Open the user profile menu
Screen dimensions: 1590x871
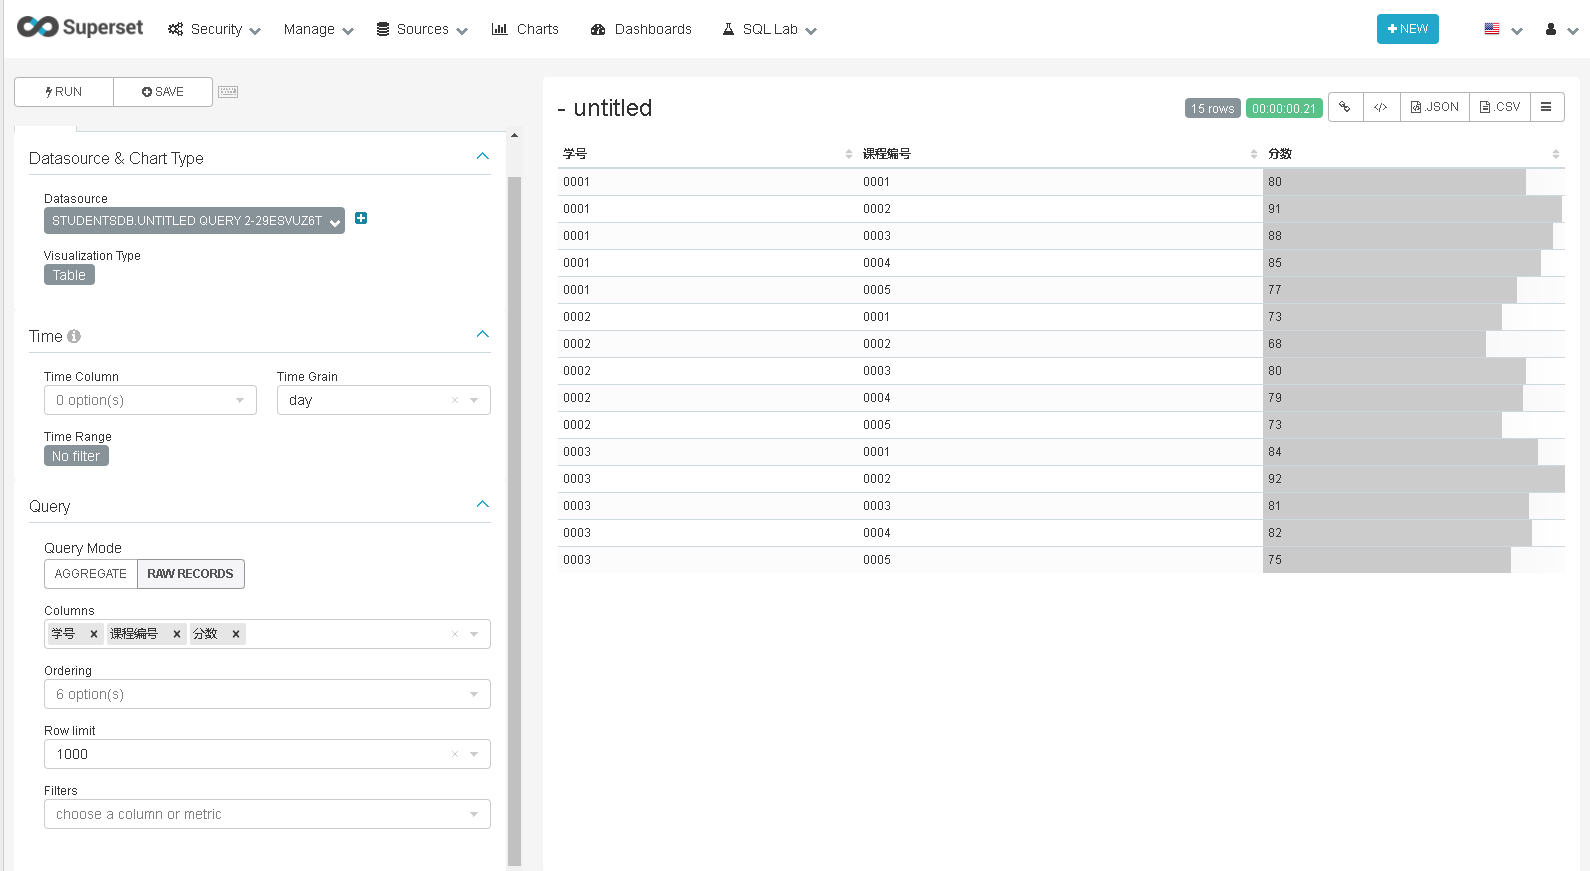click(1561, 30)
